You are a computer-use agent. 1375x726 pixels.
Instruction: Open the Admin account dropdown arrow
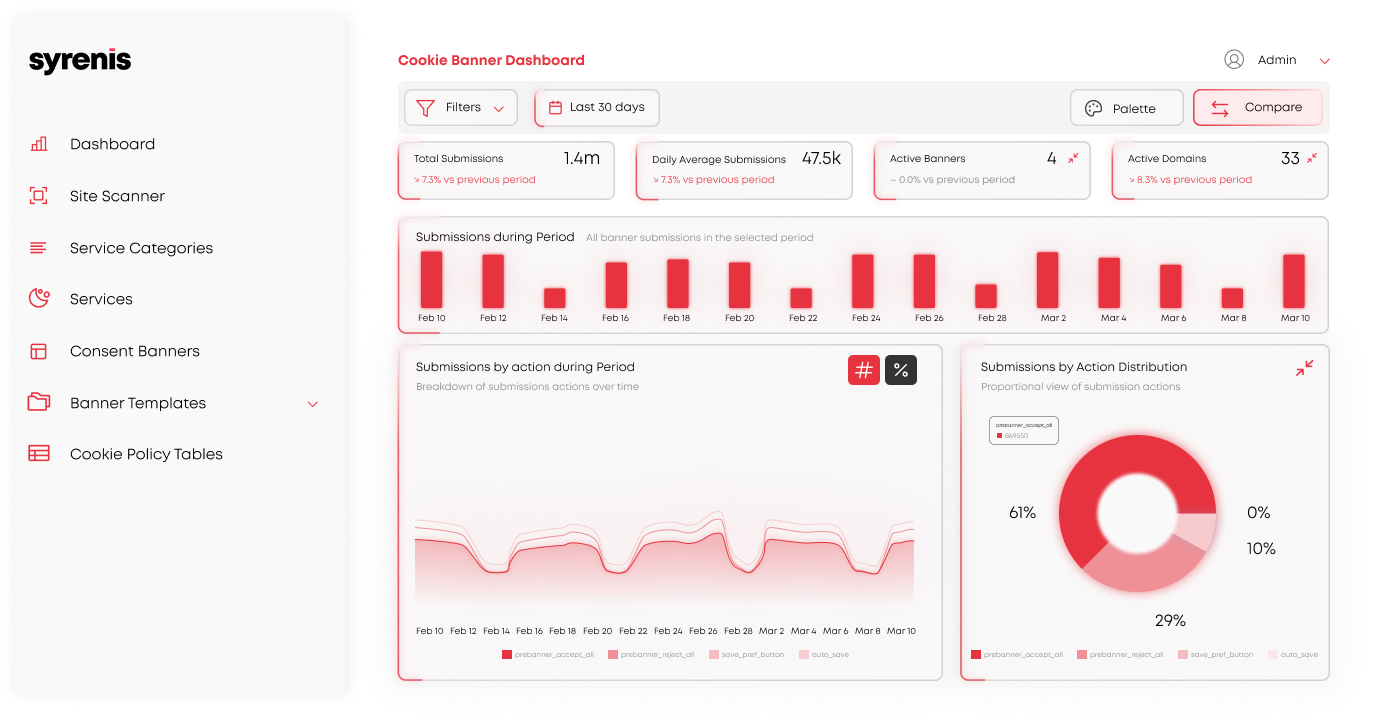click(1325, 61)
